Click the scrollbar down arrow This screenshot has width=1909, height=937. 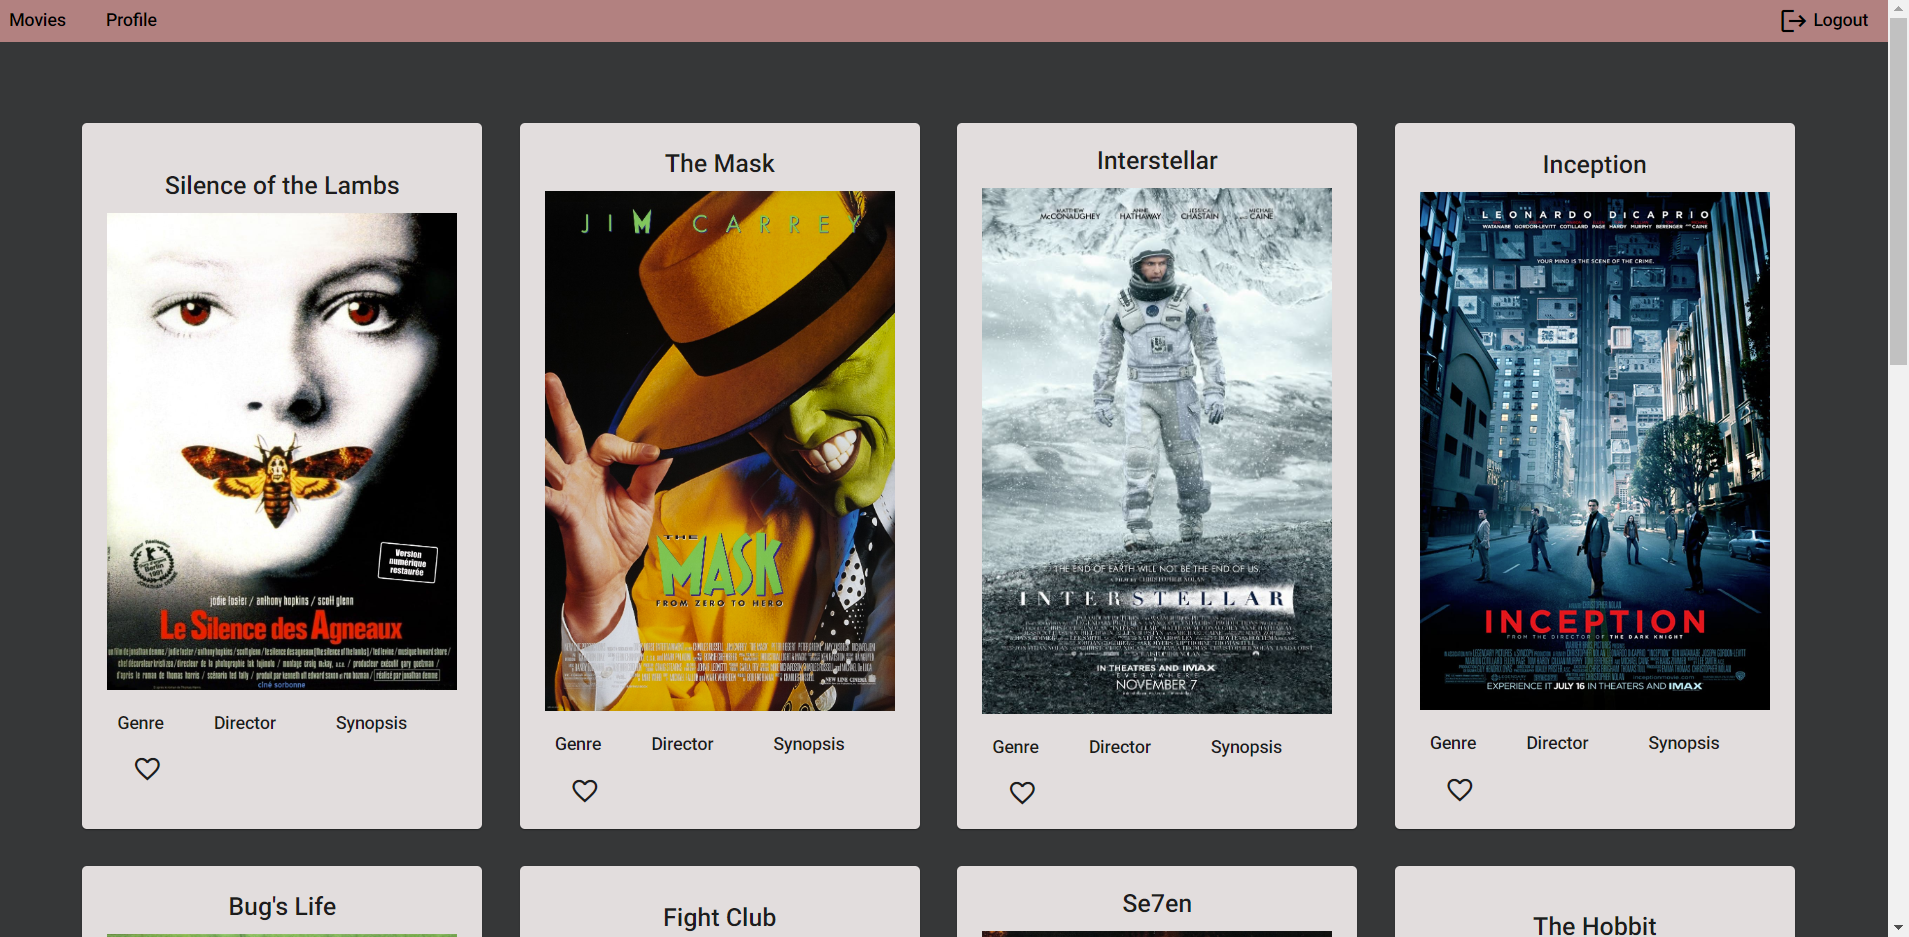coord(1899,928)
